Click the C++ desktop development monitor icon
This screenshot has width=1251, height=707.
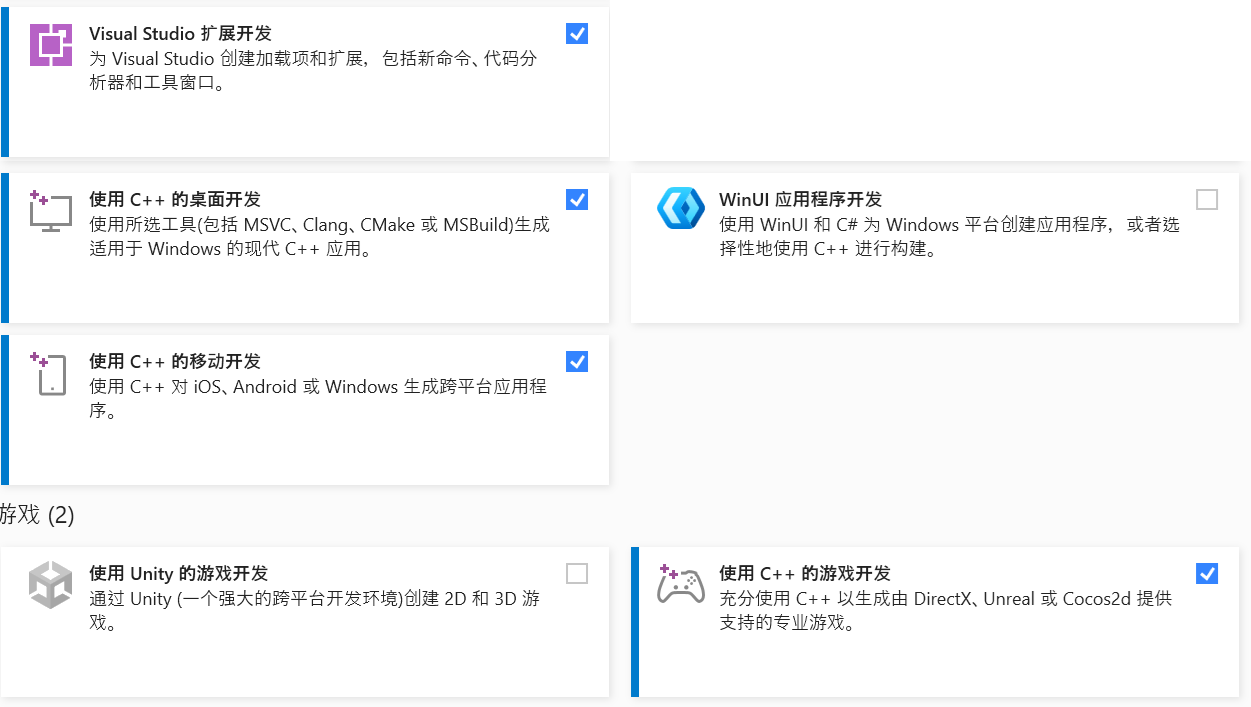click(x=51, y=210)
